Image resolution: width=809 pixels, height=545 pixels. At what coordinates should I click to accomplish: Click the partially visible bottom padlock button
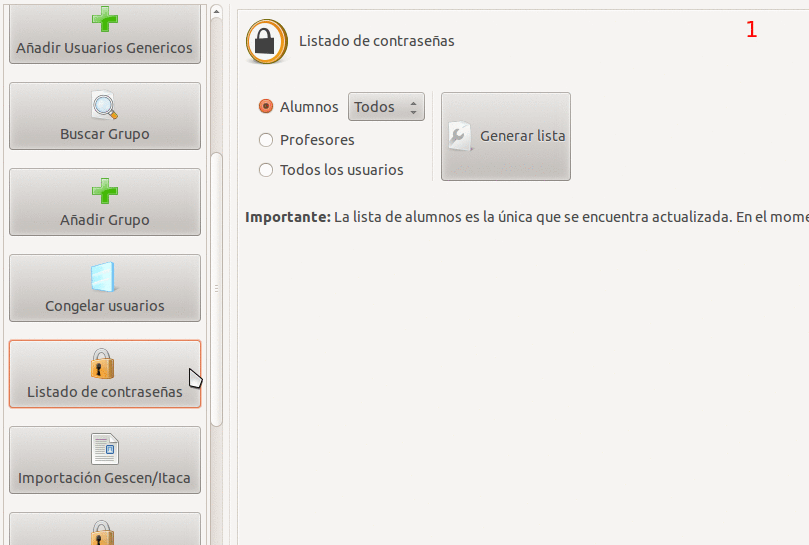pos(105,528)
